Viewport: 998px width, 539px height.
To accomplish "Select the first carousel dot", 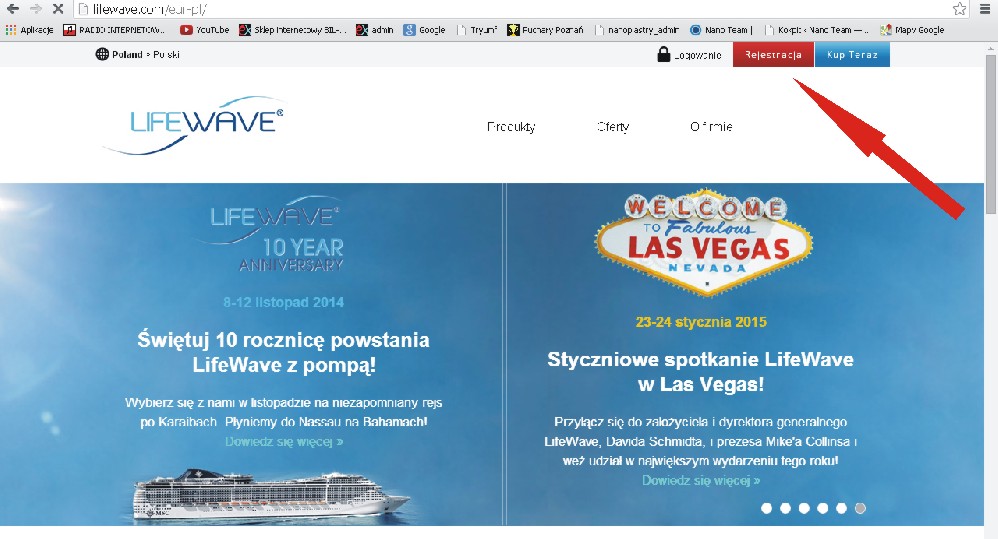I will pos(766,508).
